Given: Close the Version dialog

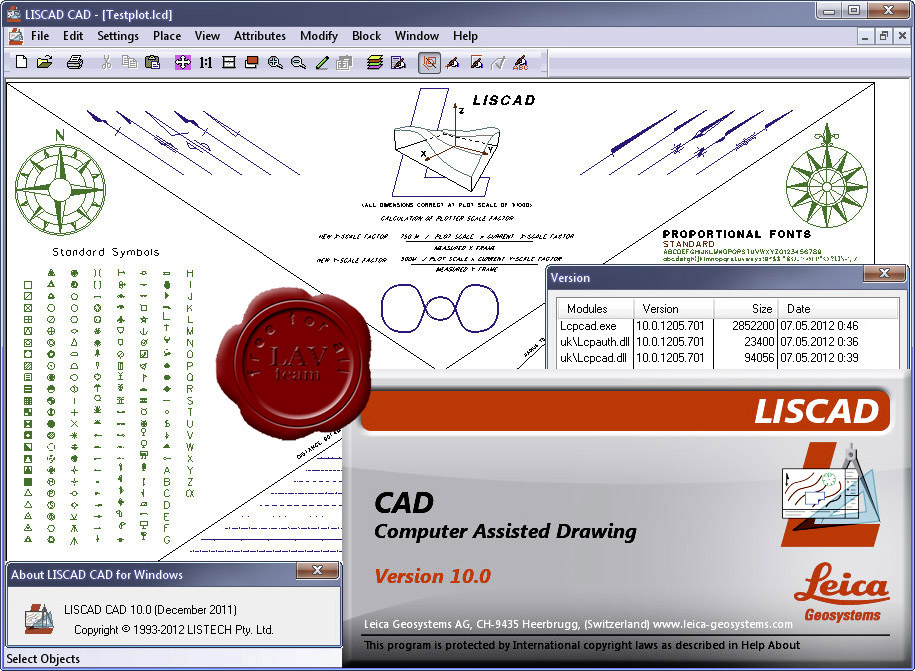Looking at the screenshot, I should pyautogui.click(x=884, y=273).
